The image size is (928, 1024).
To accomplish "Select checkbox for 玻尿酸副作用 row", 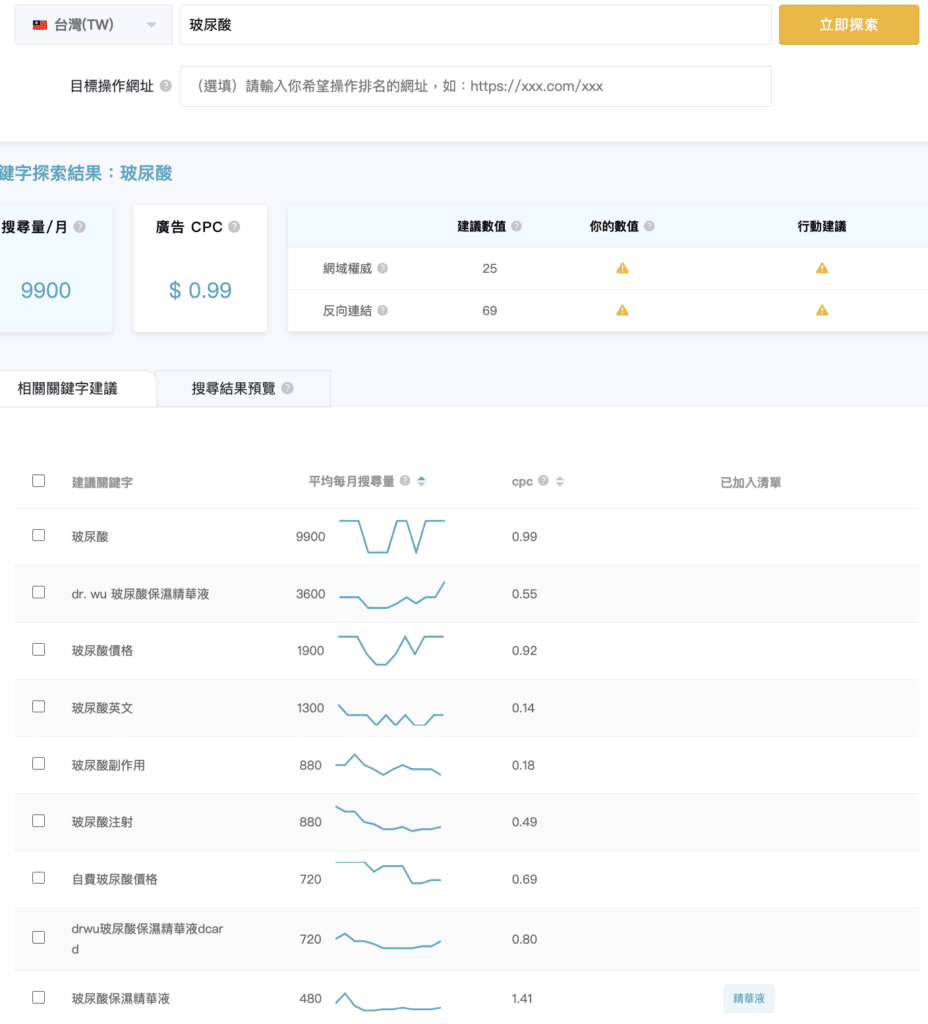I will pos(39,764).
